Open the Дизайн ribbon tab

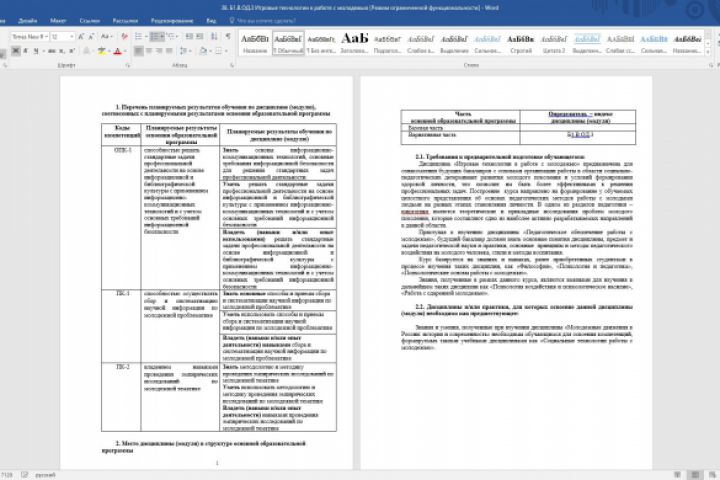(28, 21)
